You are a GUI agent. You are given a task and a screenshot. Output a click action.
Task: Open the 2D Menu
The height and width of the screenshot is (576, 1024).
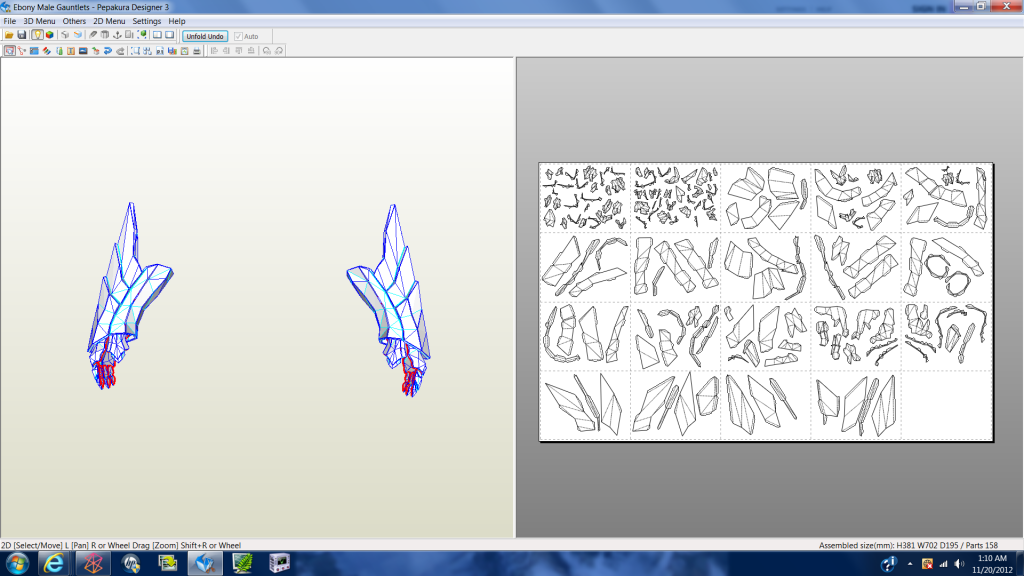pyautogui.click(x=109, y=21)
